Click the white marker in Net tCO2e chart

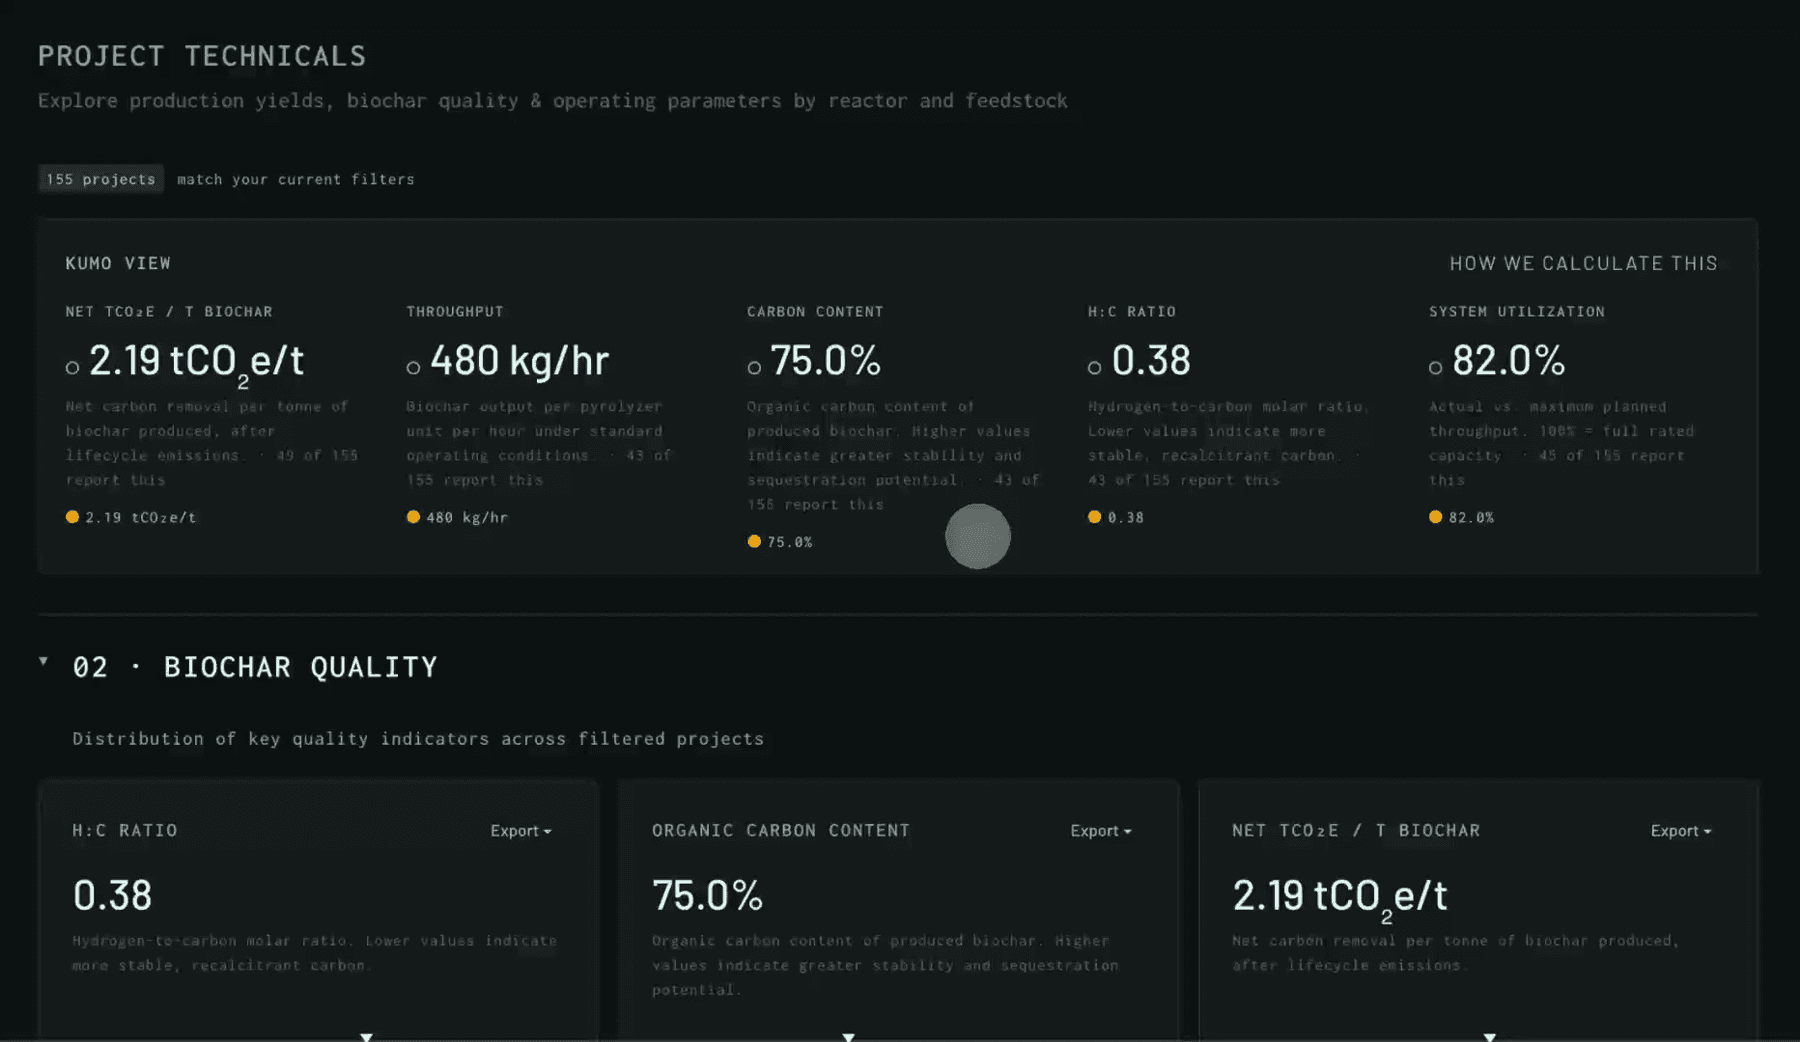click(1490, 1037)
